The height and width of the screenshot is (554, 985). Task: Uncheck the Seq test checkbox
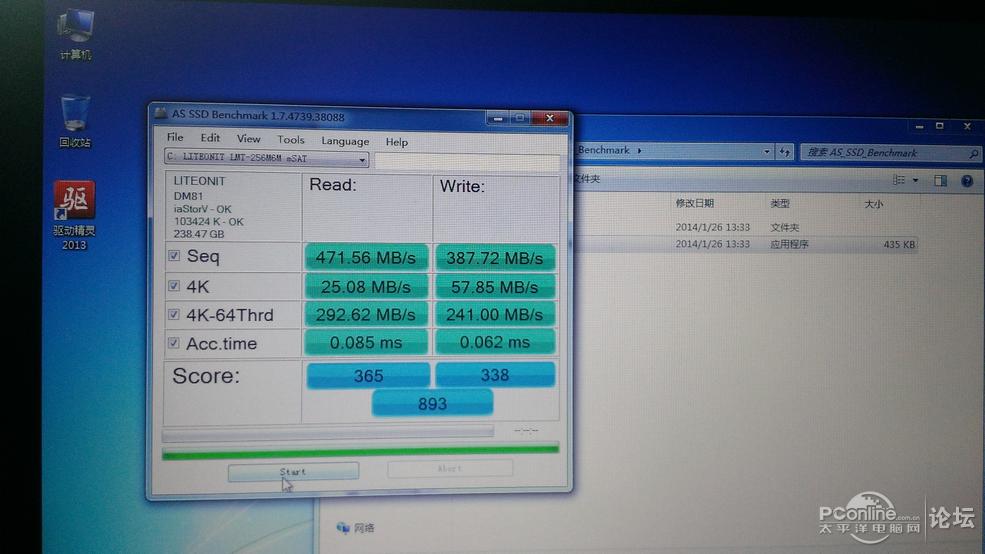click(174, 256)
